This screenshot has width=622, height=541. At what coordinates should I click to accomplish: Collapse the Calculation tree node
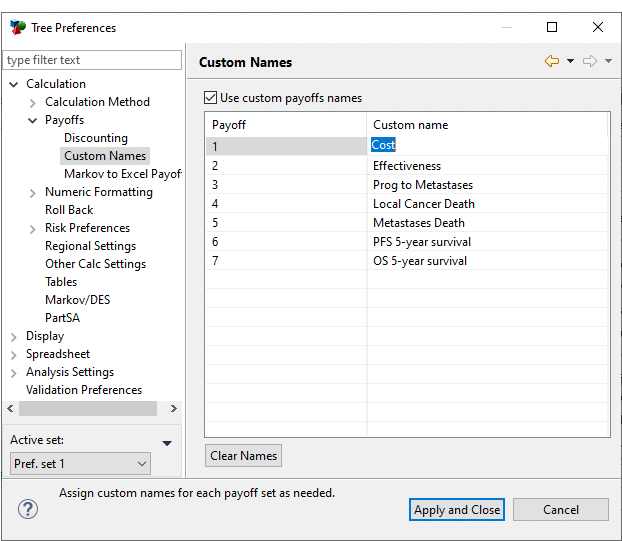pos(14,85)
